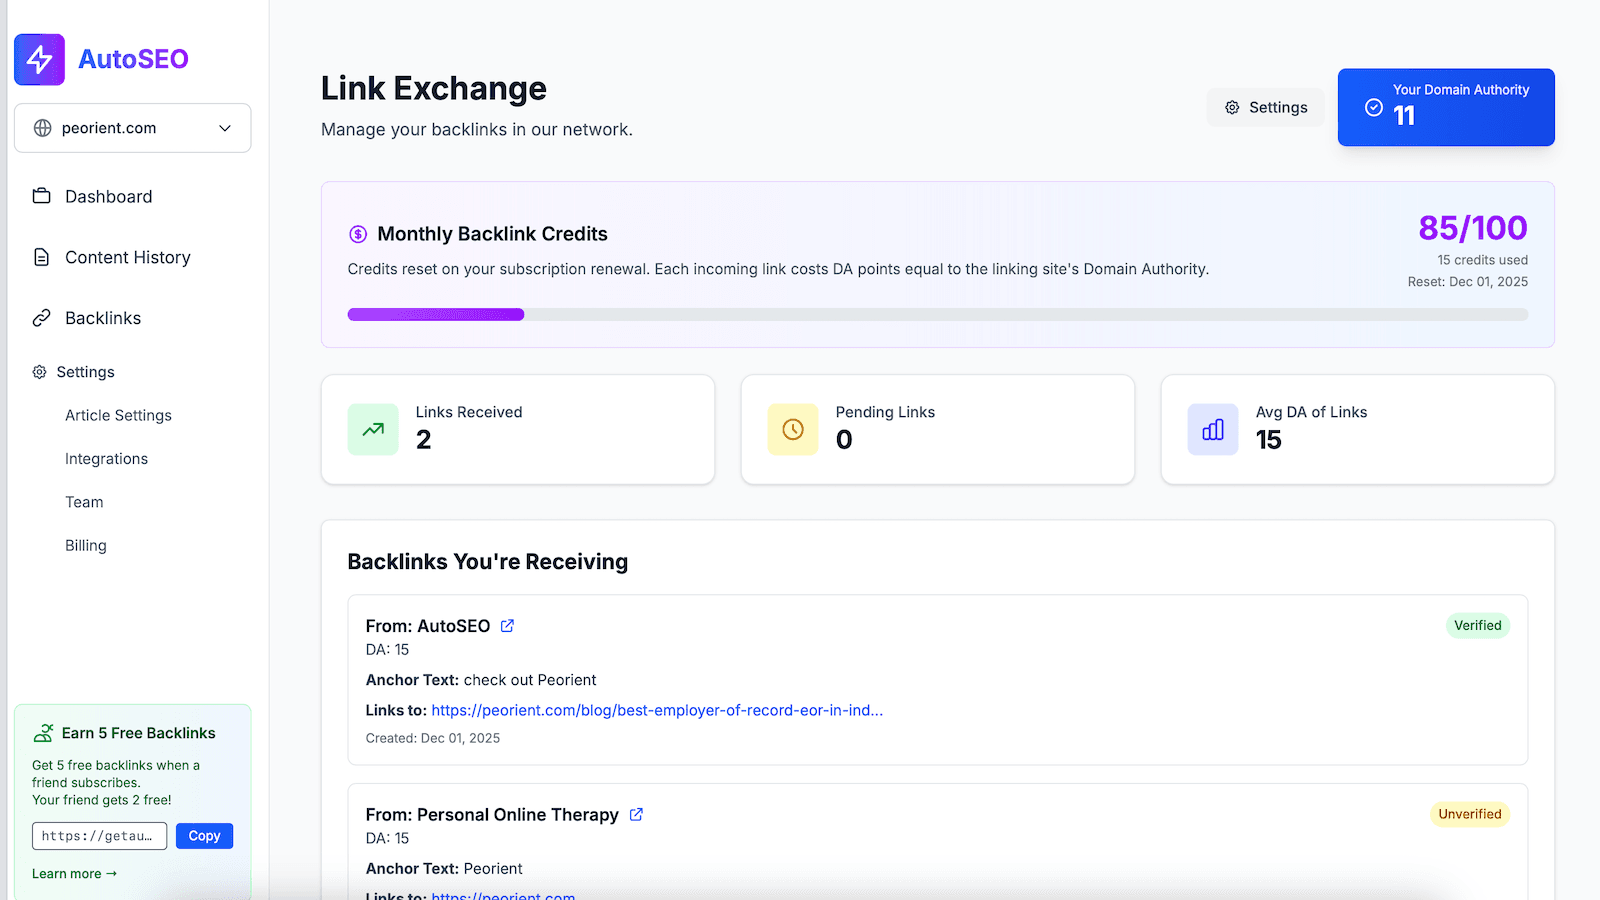Image resolution: width=1600 pixels, height=900 pixels.
Task: Select the Content History document icon
Action: pos(41,257)
